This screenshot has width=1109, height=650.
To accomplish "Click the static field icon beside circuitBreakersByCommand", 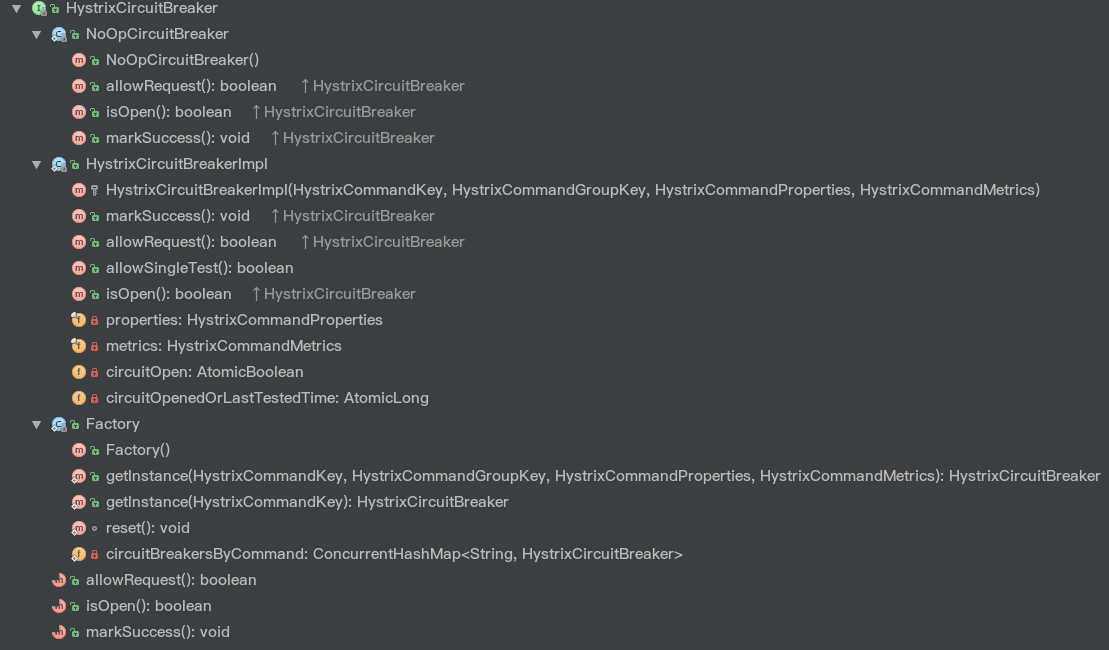I will [79, 555].
